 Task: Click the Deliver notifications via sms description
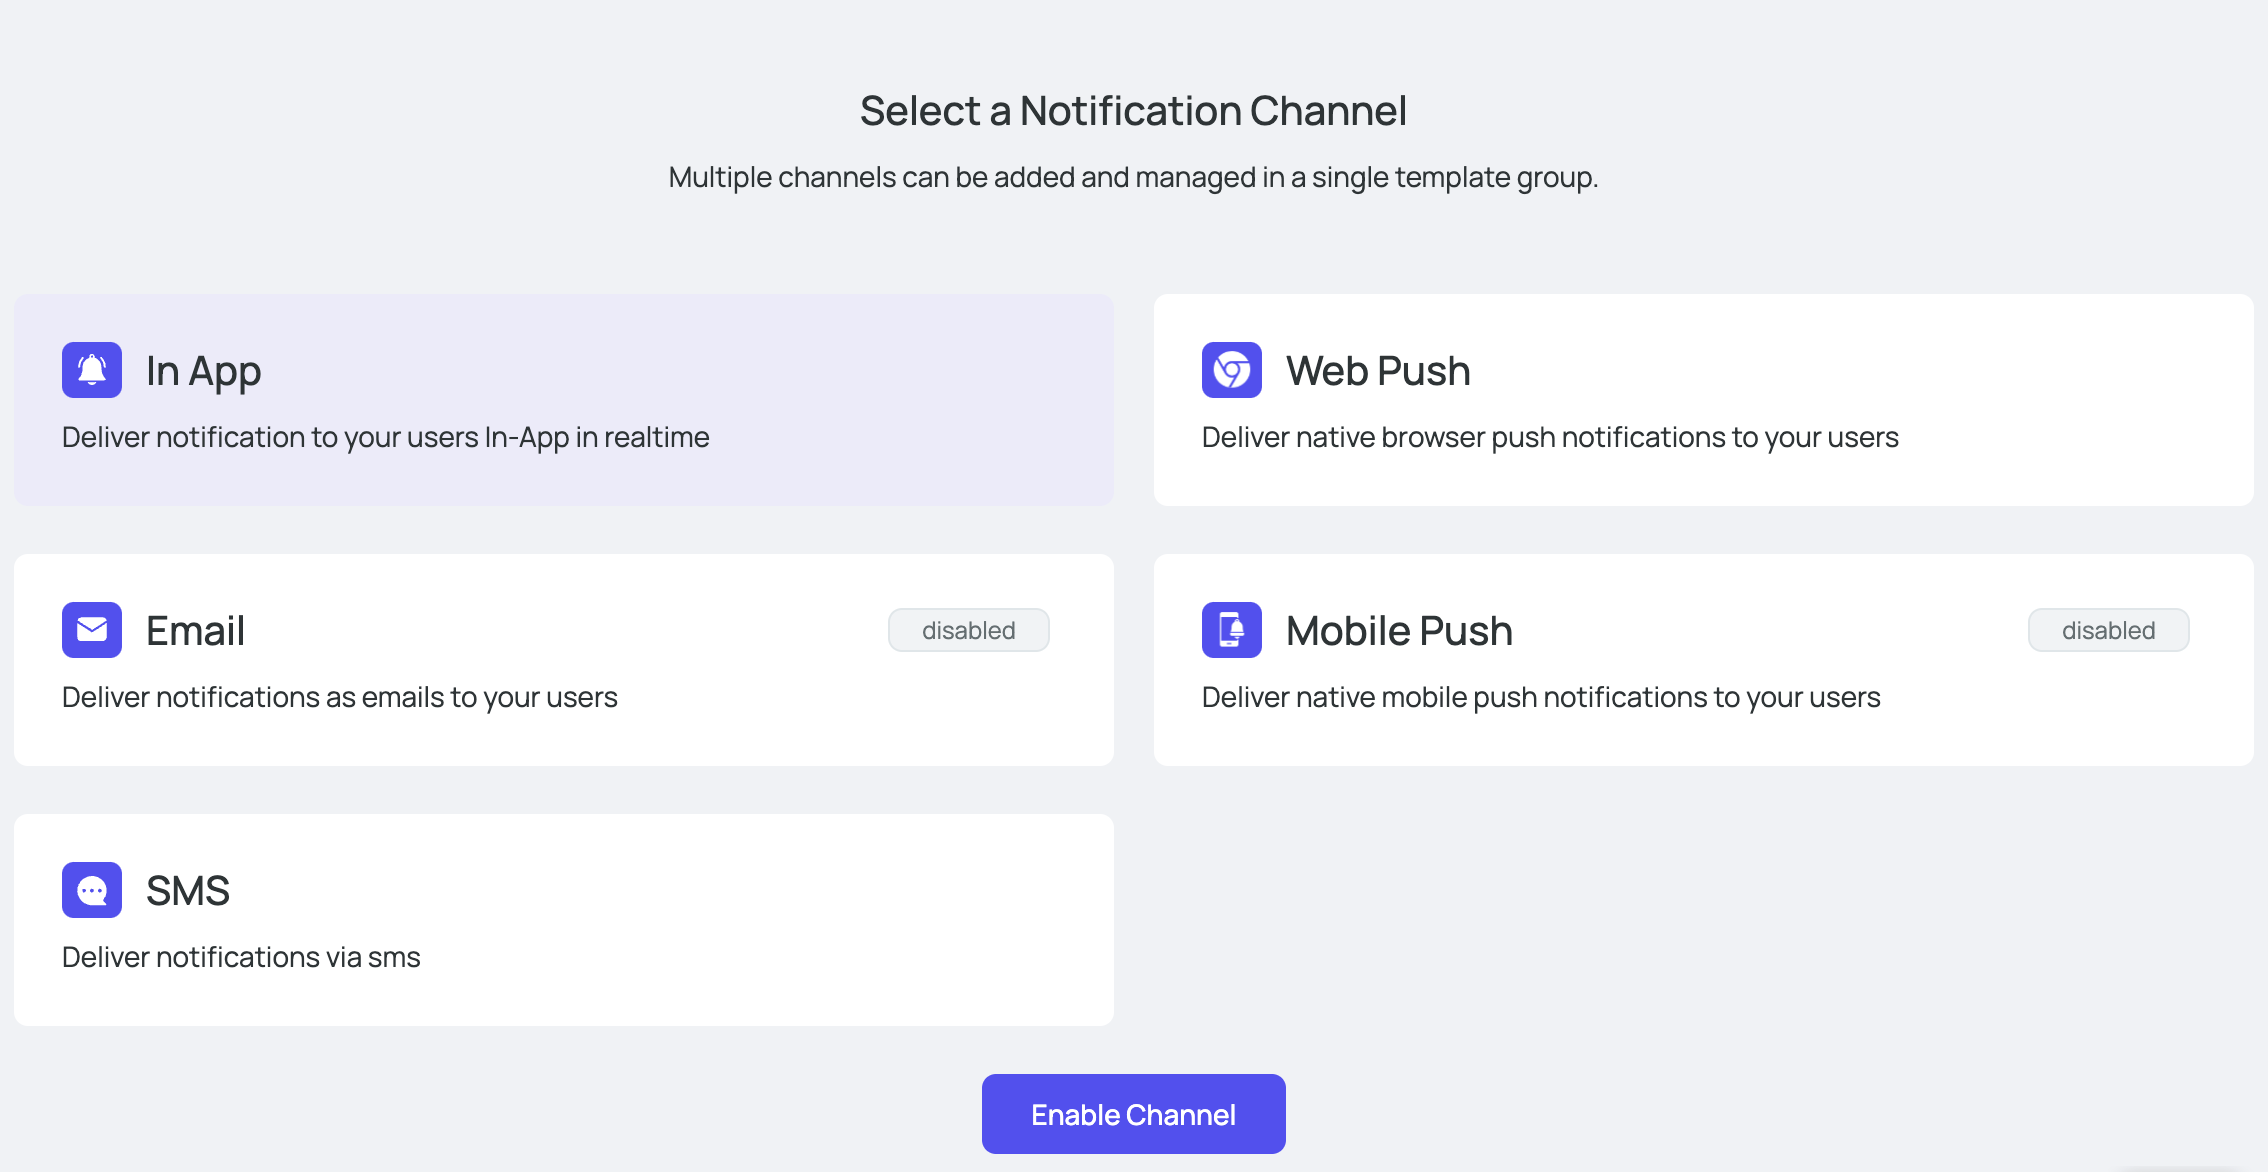tap(241, 957)
